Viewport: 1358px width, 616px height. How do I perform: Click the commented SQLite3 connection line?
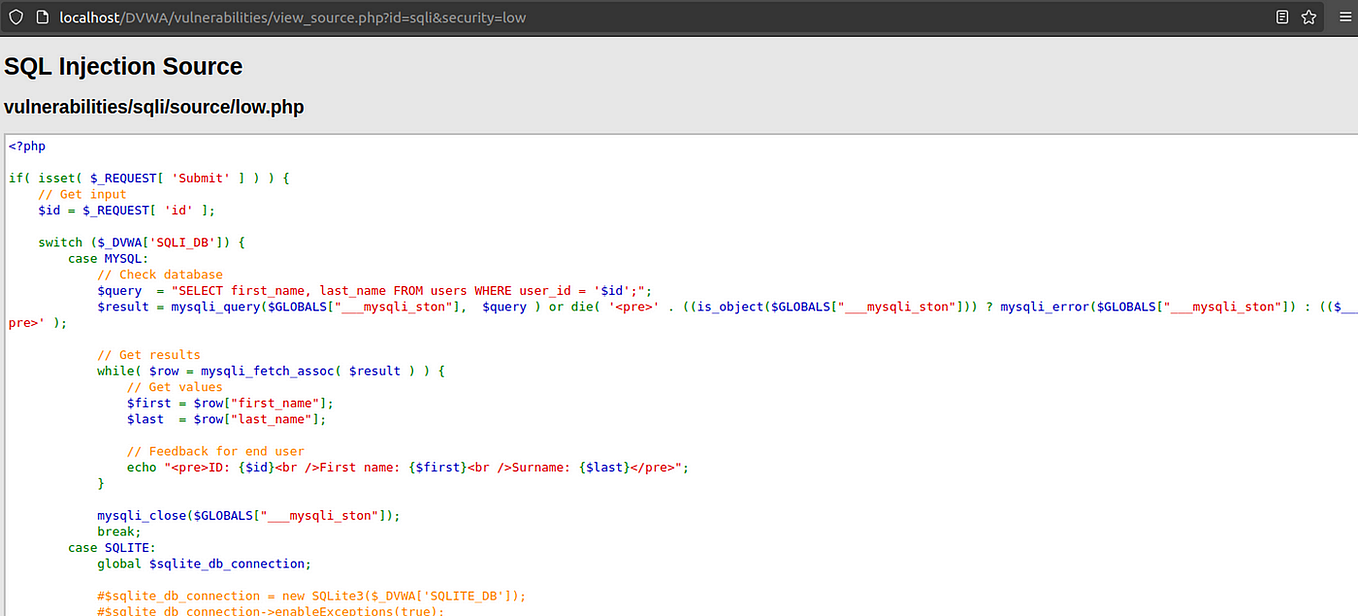point(310,595)
